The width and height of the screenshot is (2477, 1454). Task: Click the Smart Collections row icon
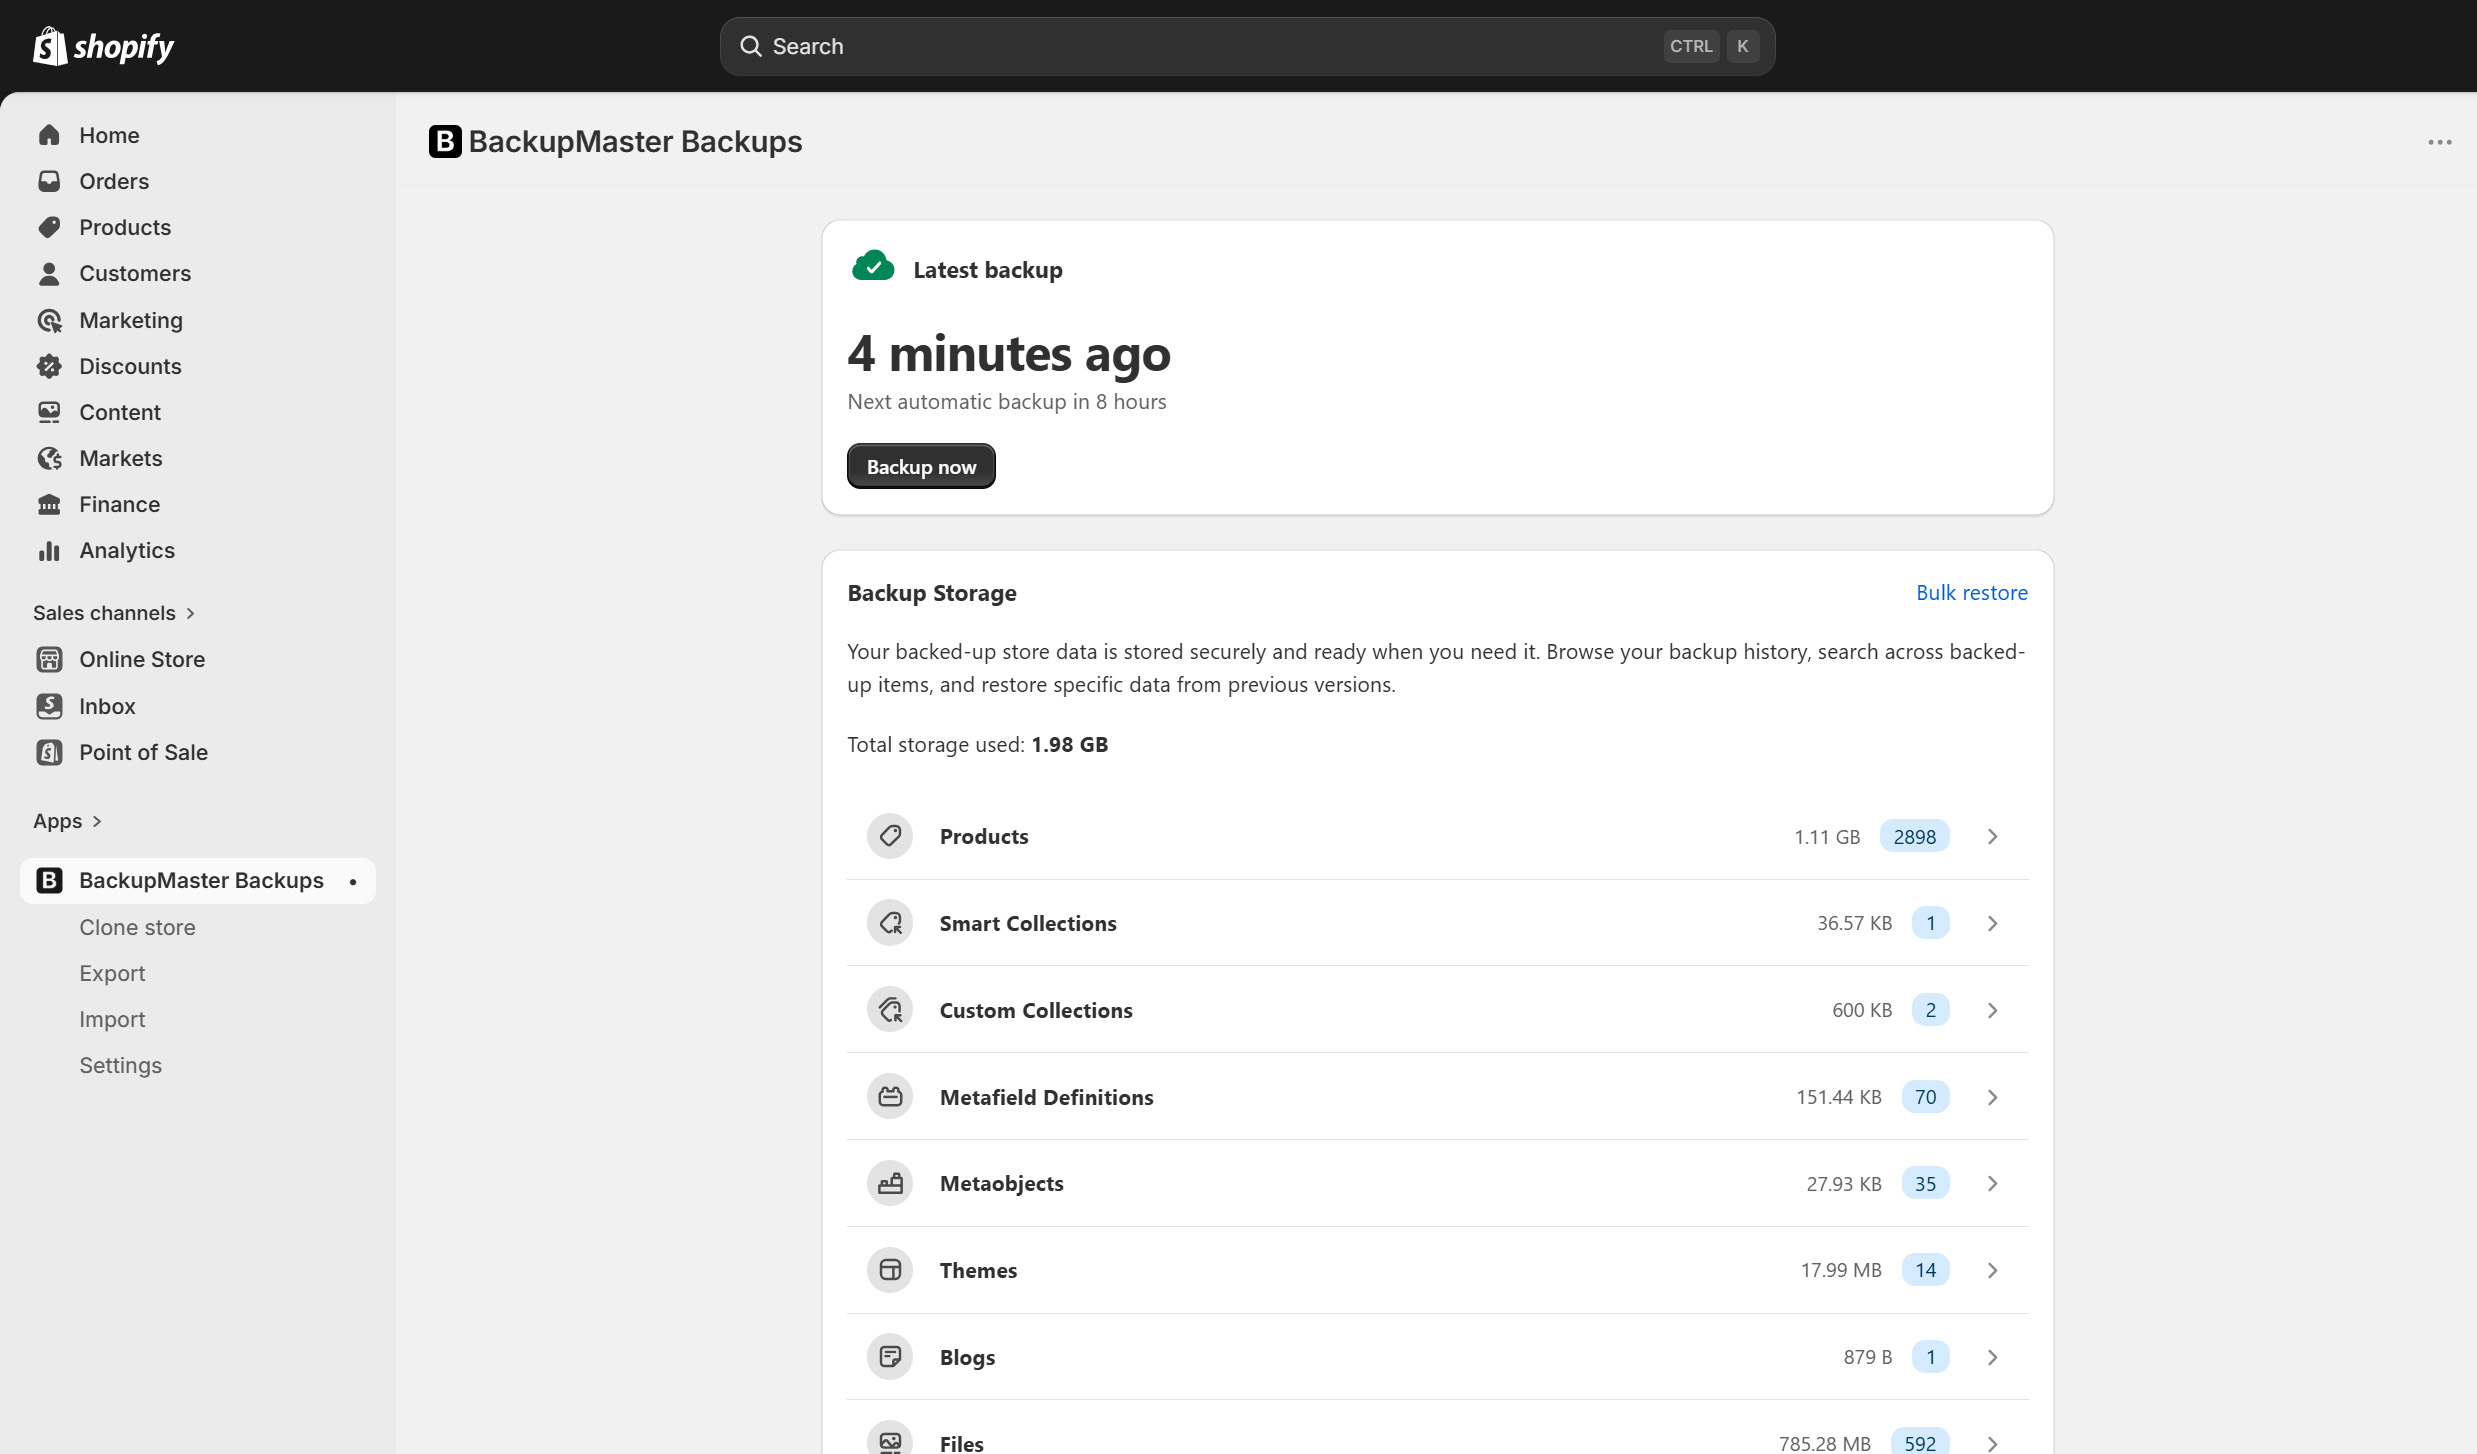click(890, 923)
